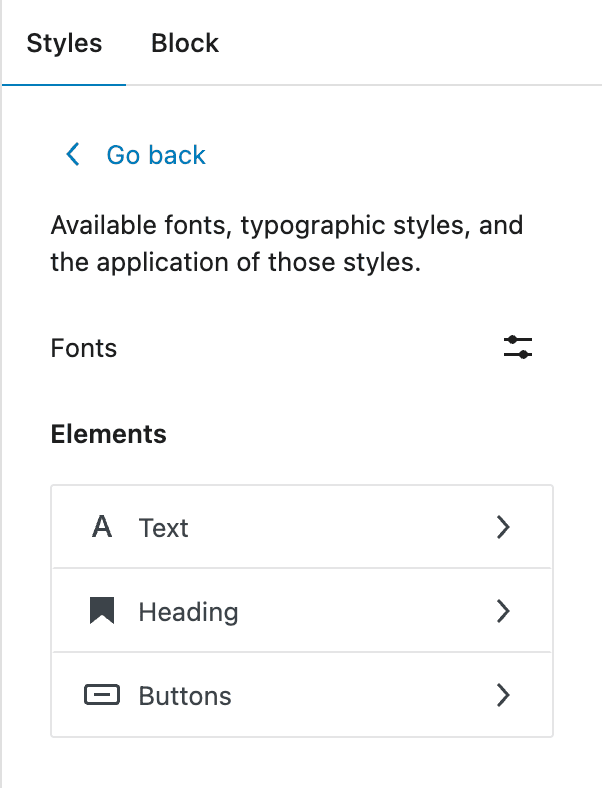602x788 pixels.
Task: Expand the Buttons row's right chevron
Action: pos(503,696)
